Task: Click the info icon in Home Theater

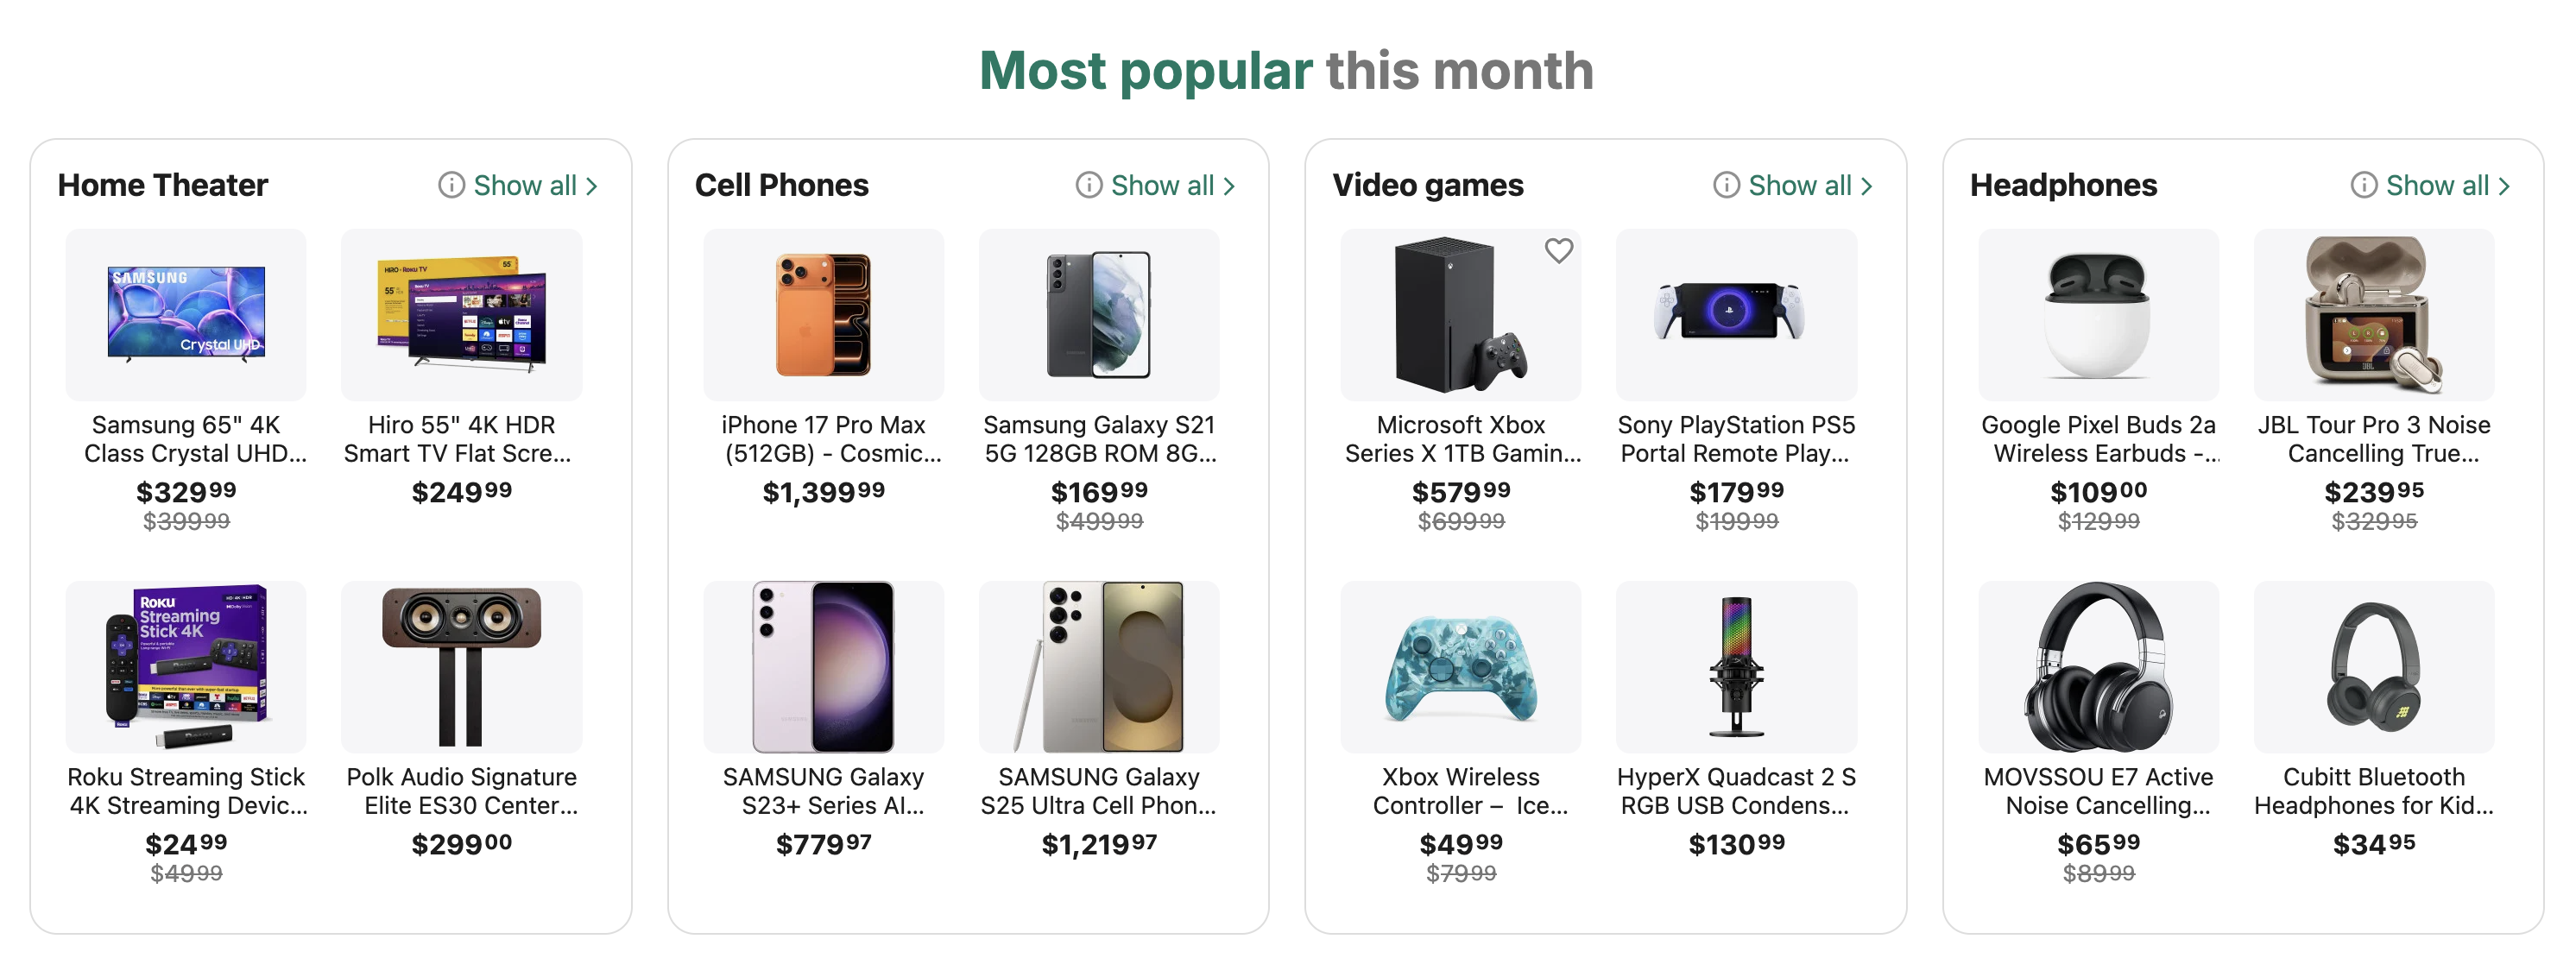Action: point(451,185)
